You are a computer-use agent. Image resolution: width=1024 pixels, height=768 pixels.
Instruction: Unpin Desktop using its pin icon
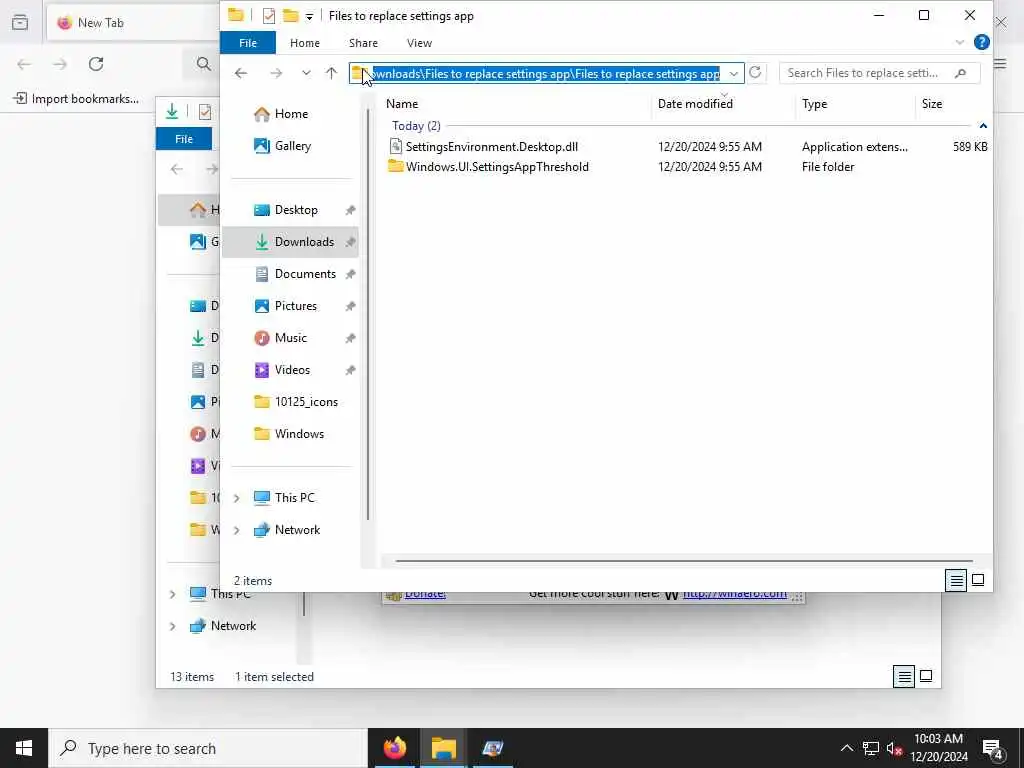350,210
